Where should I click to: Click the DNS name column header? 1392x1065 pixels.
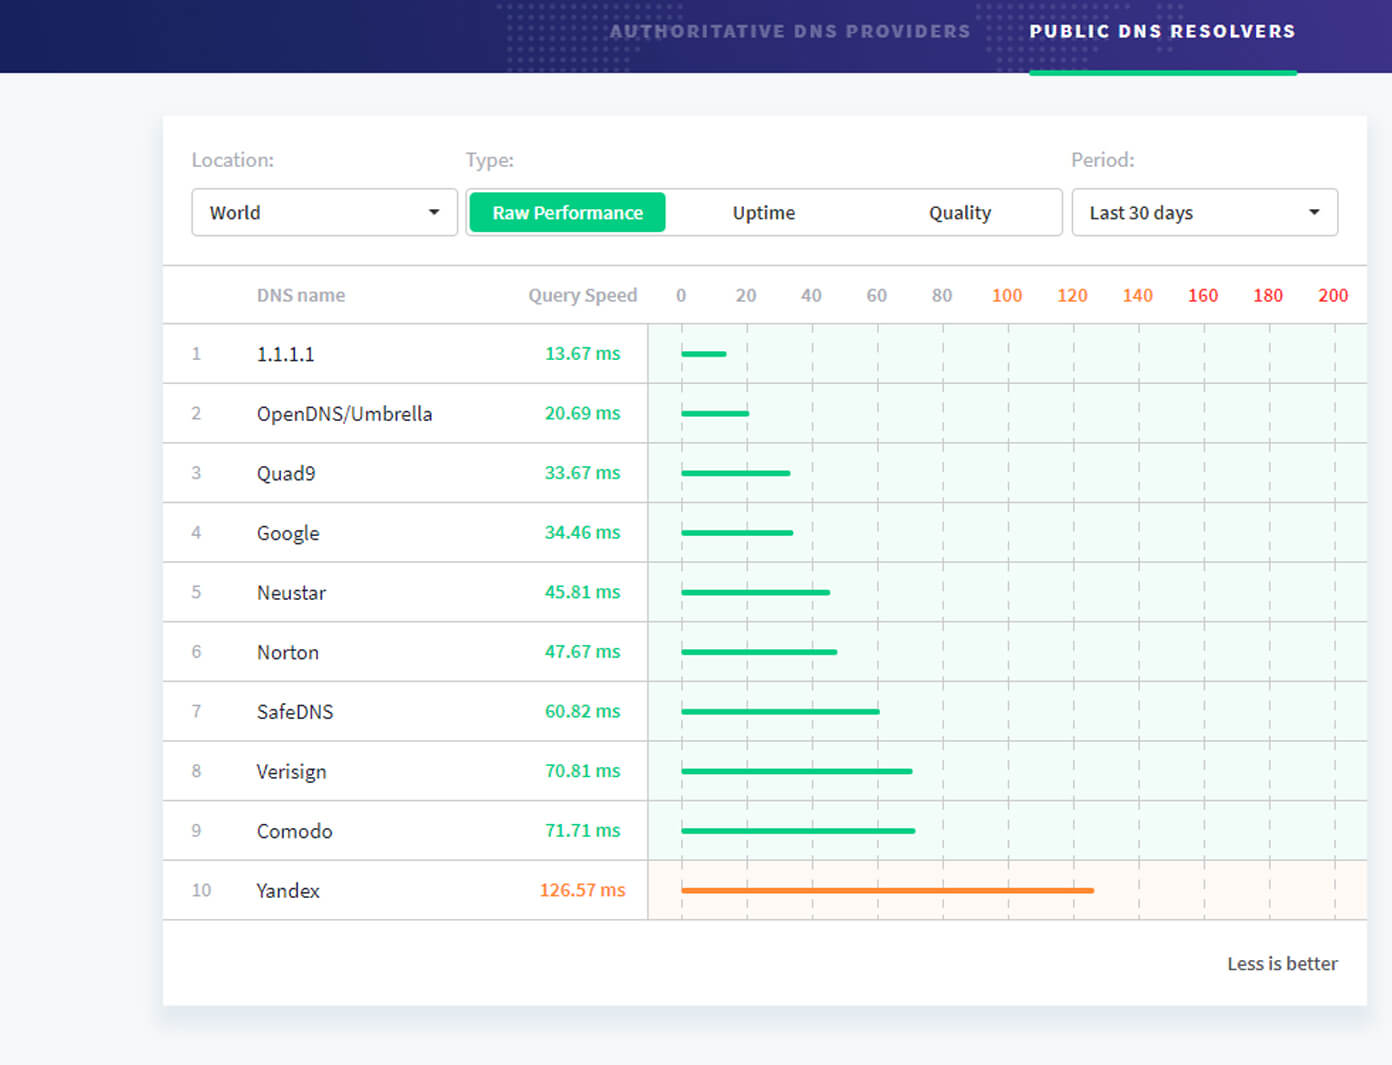point(301,295)
